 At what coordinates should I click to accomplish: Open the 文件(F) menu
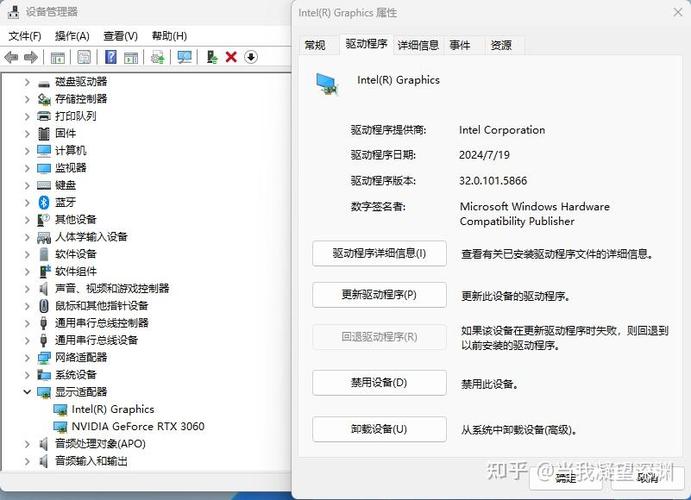25,36
